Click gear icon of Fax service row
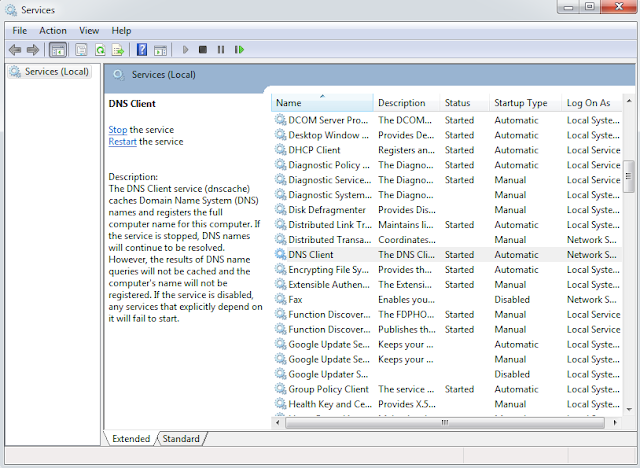640x468 pixels. [x=280, y=299]
